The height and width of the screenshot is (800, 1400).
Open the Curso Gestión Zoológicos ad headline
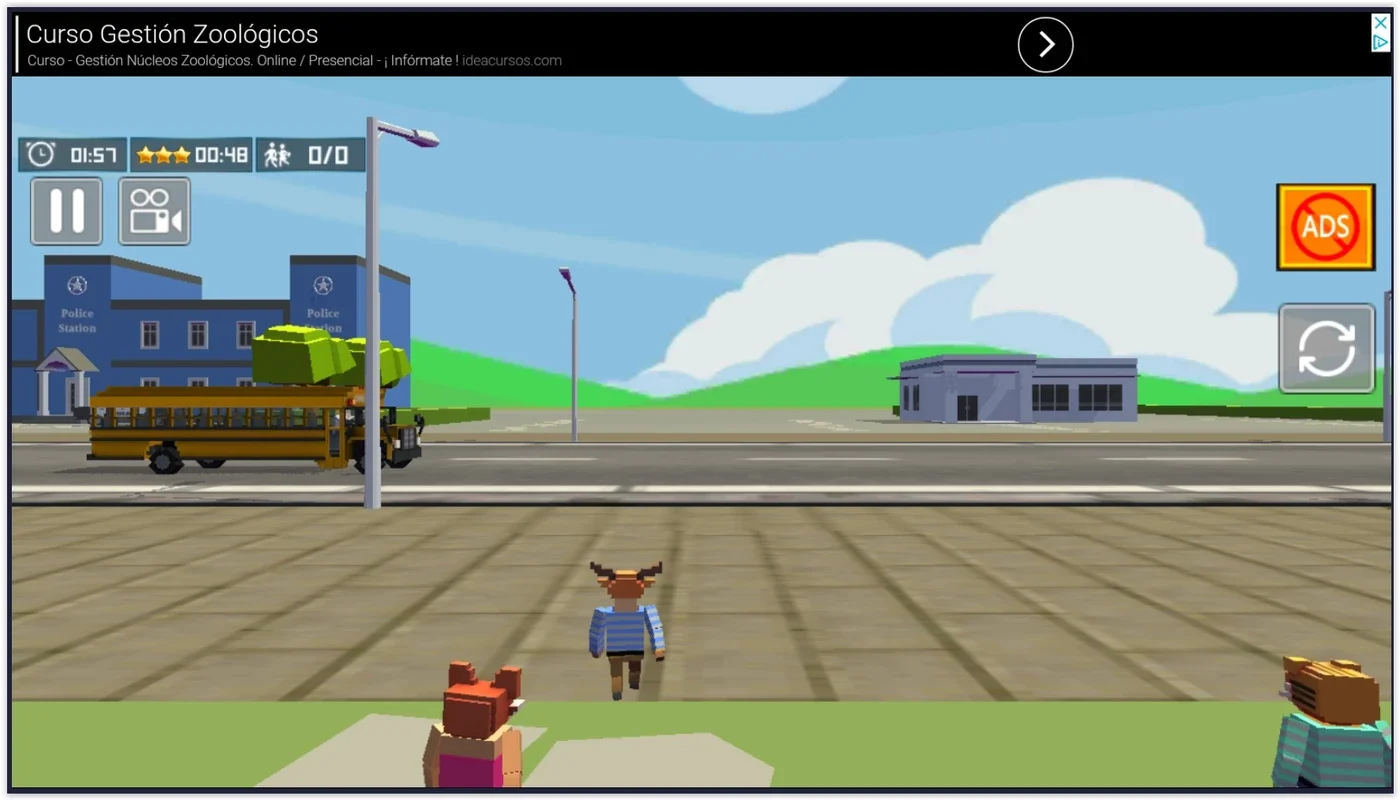(172, 34)
